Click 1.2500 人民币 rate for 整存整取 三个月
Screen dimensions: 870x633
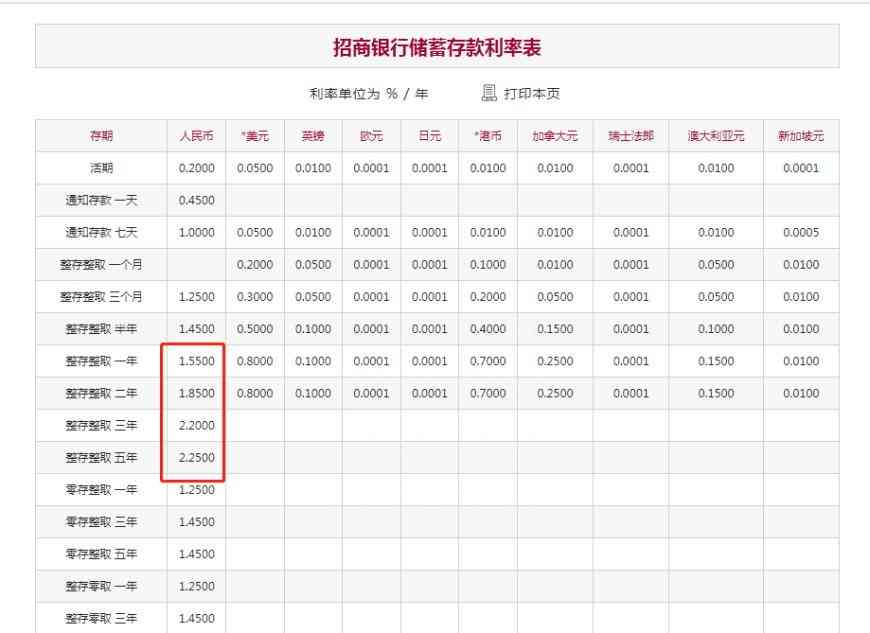[x=196, y=297]
